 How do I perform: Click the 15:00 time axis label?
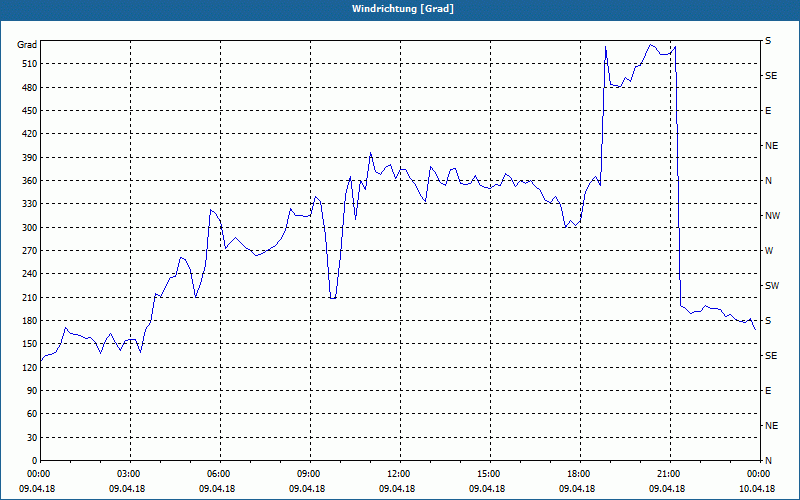[490, 474]
